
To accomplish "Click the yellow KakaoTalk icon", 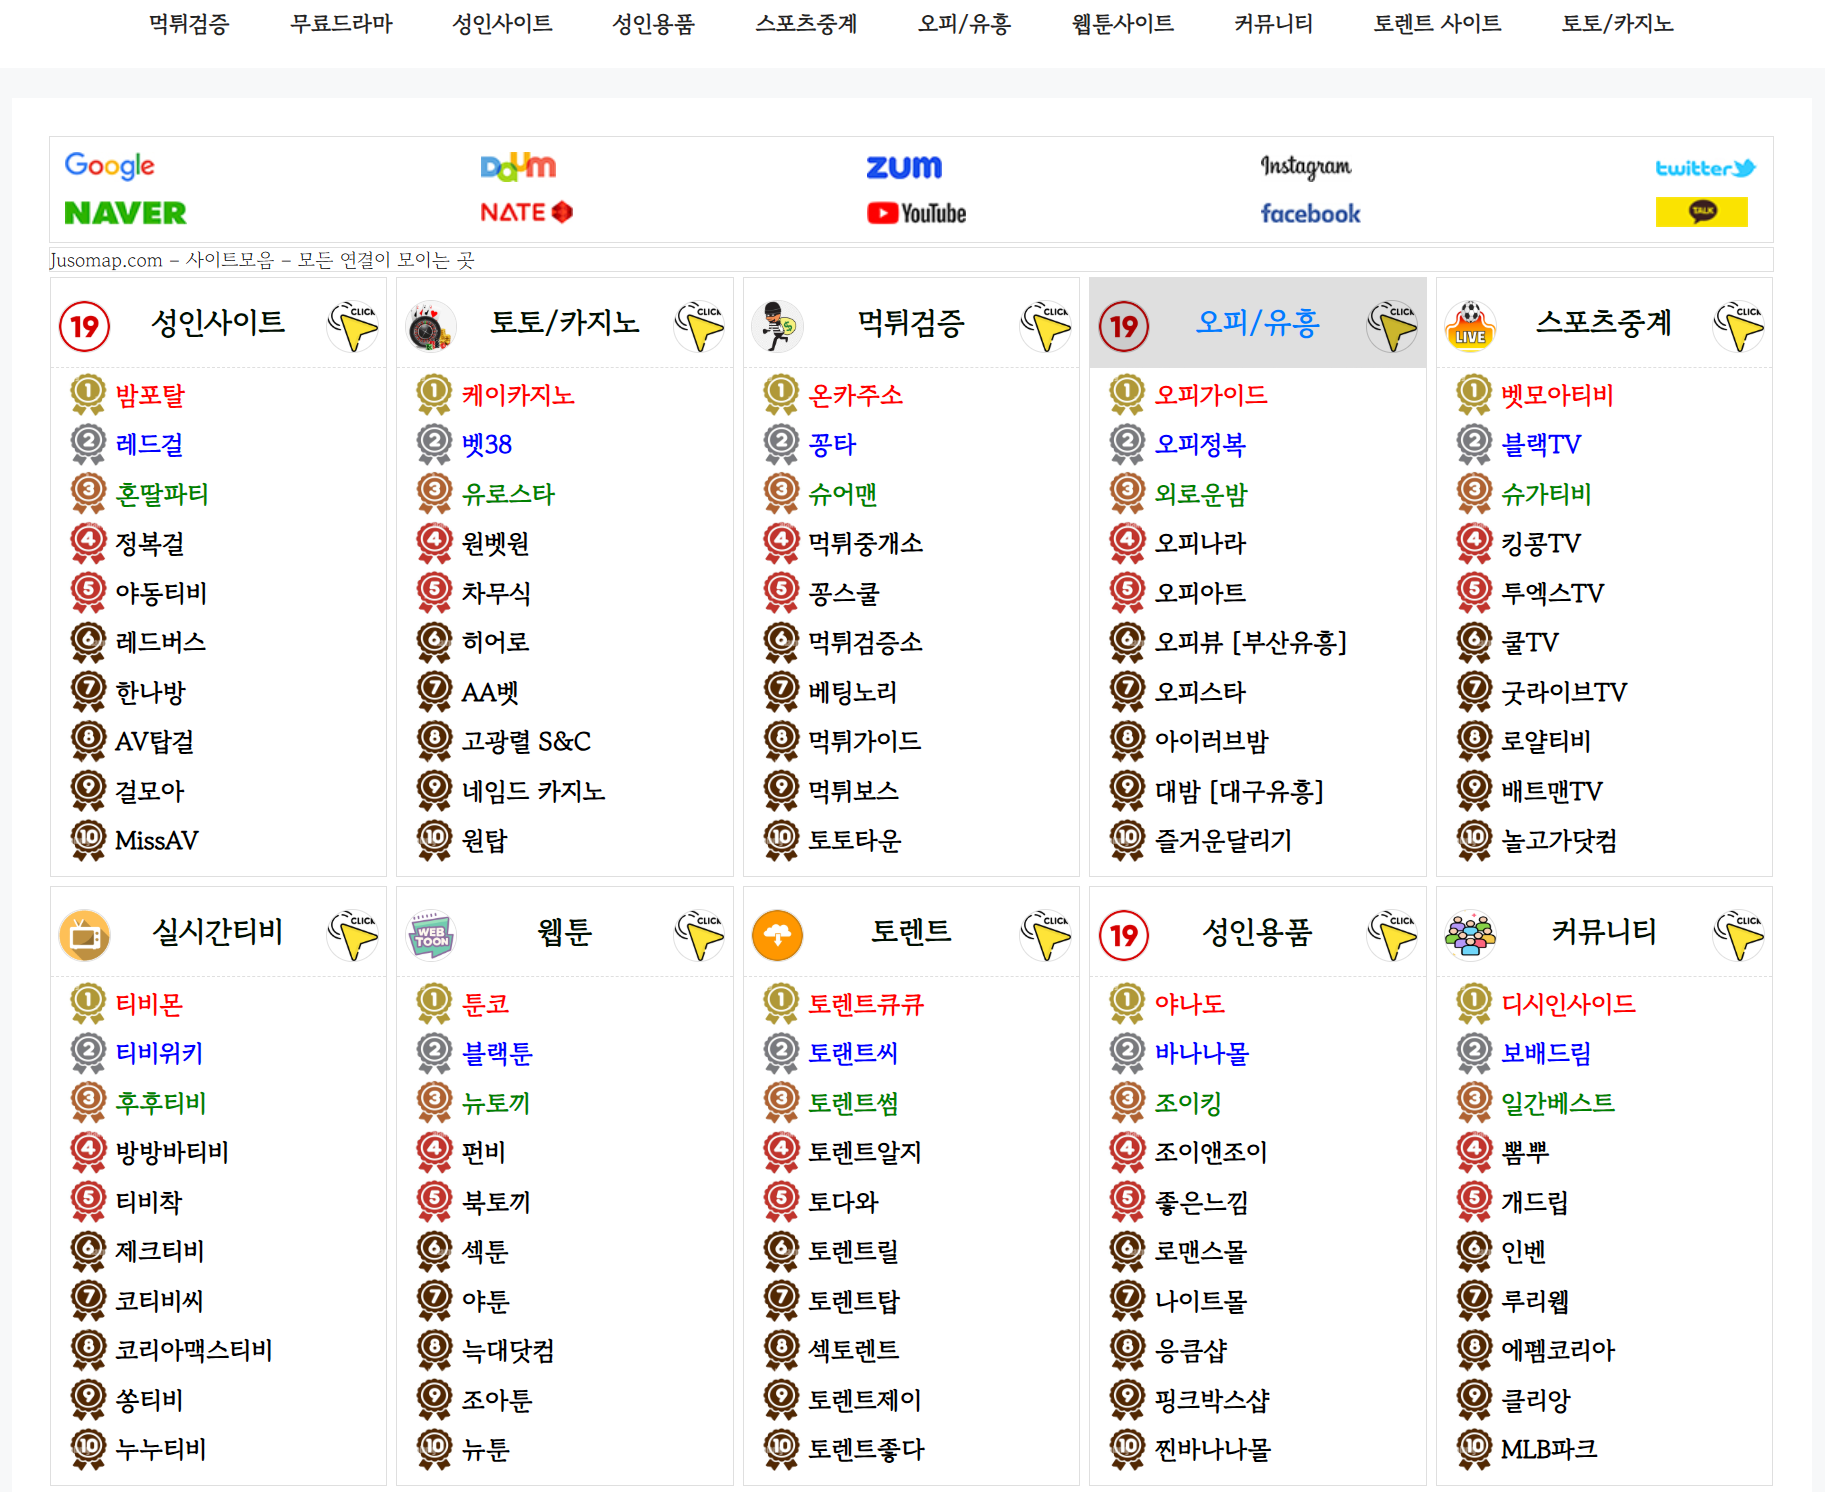I will [1701, 212].
